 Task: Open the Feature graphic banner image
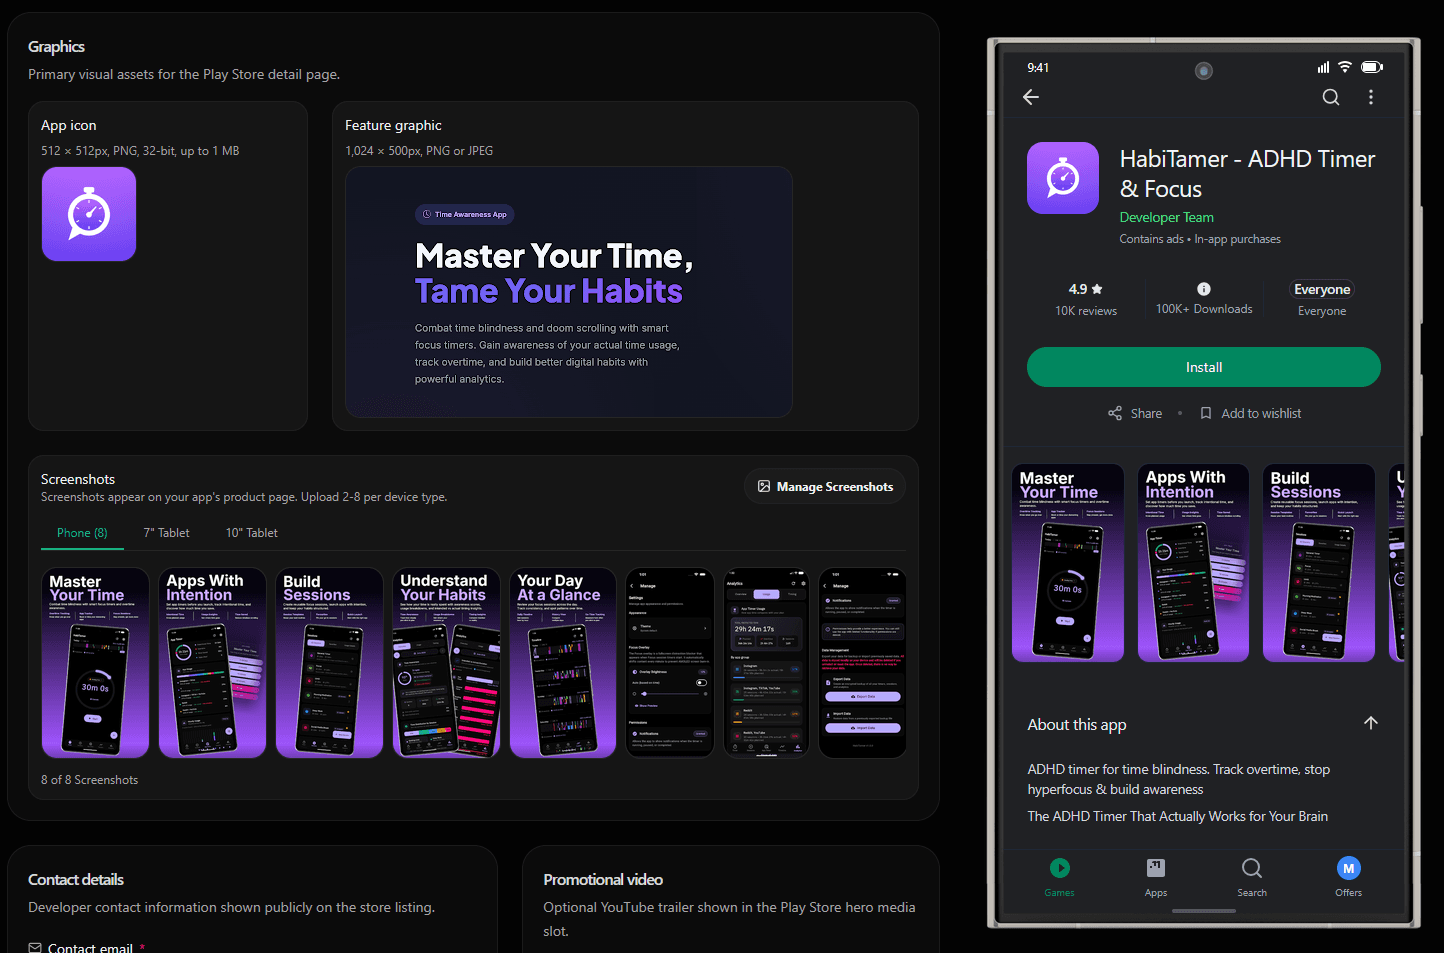(x=569, y=292)
